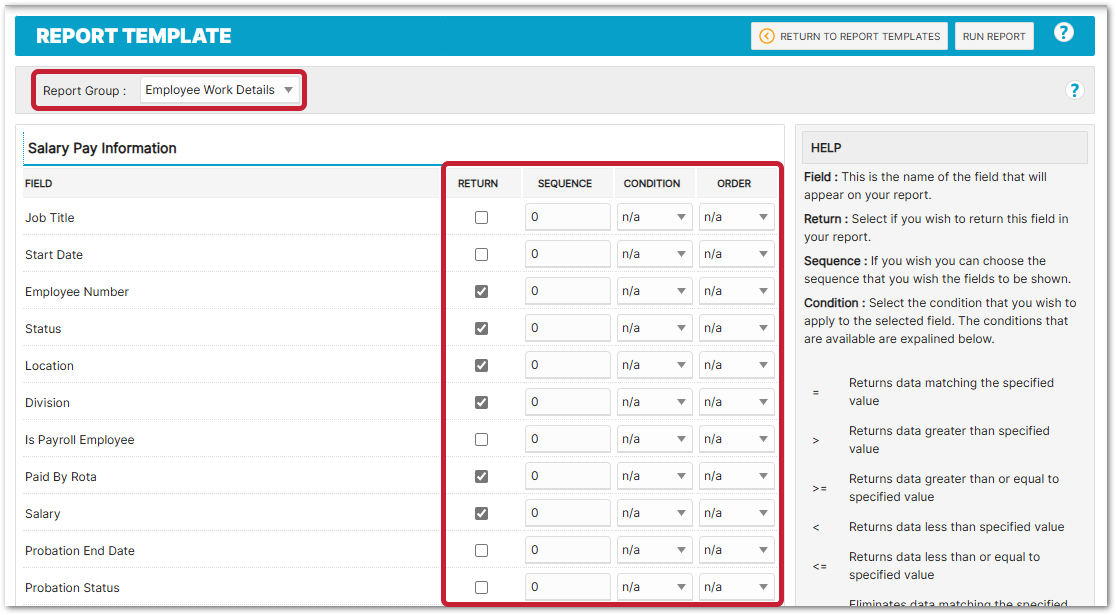Image resolution: width=1116 pixels, height=615 pixels.
Task: Enable the Job Title return checkbox
Action: [482, 217]
